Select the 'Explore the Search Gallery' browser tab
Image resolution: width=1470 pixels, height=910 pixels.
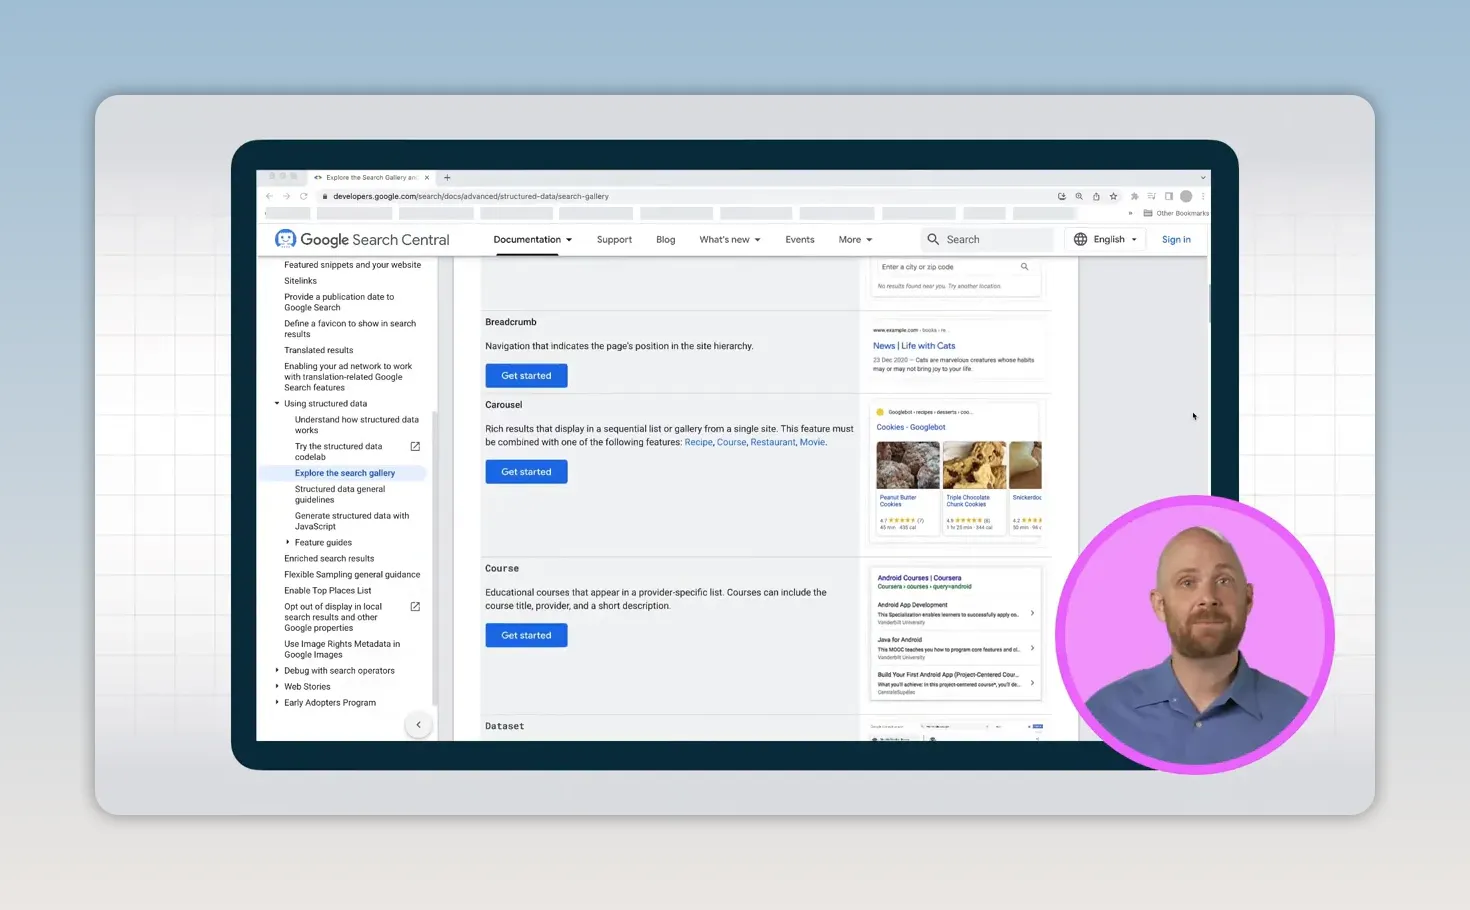coord(372,178)
